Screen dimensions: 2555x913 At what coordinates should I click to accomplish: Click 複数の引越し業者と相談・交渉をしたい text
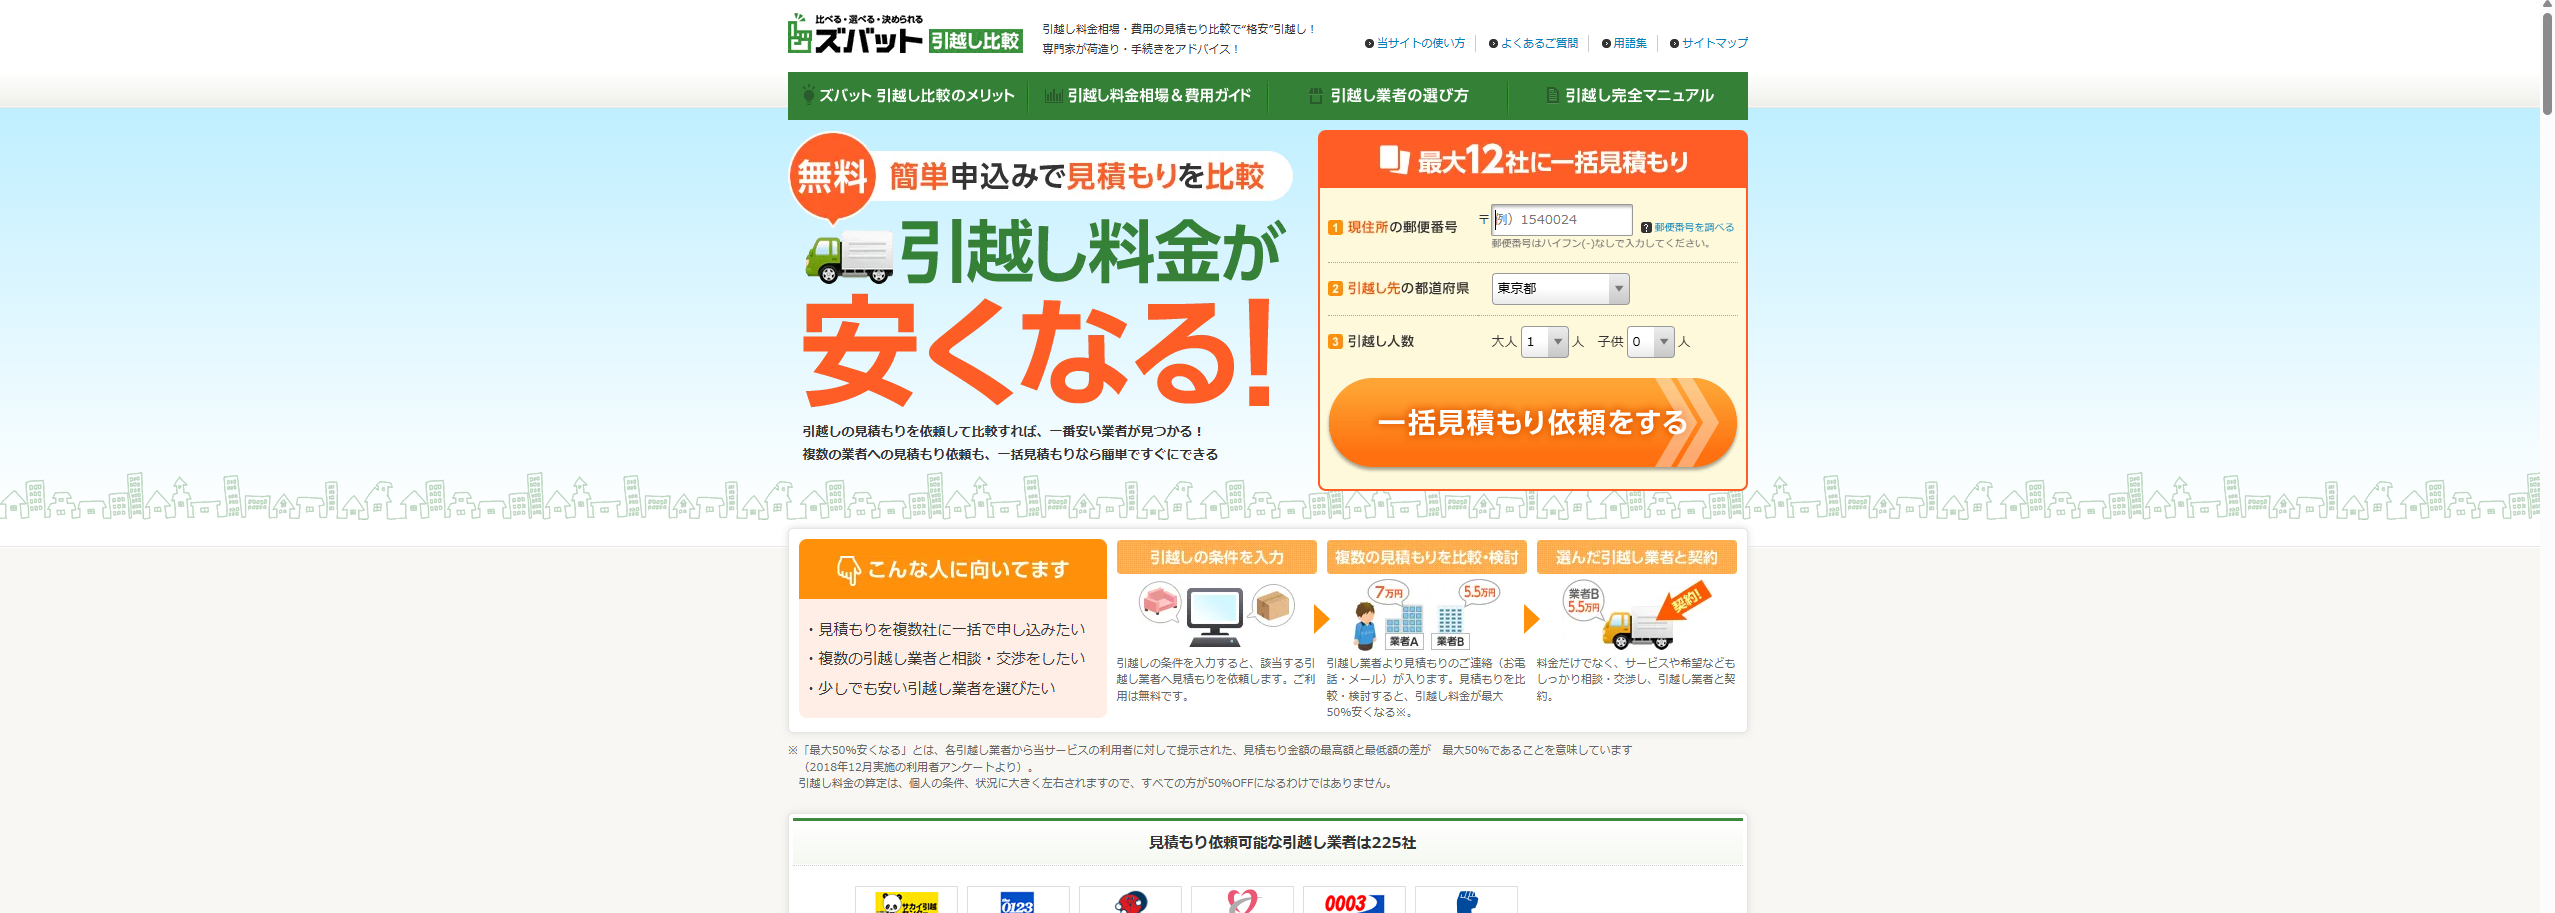click(x=951, y=659)
